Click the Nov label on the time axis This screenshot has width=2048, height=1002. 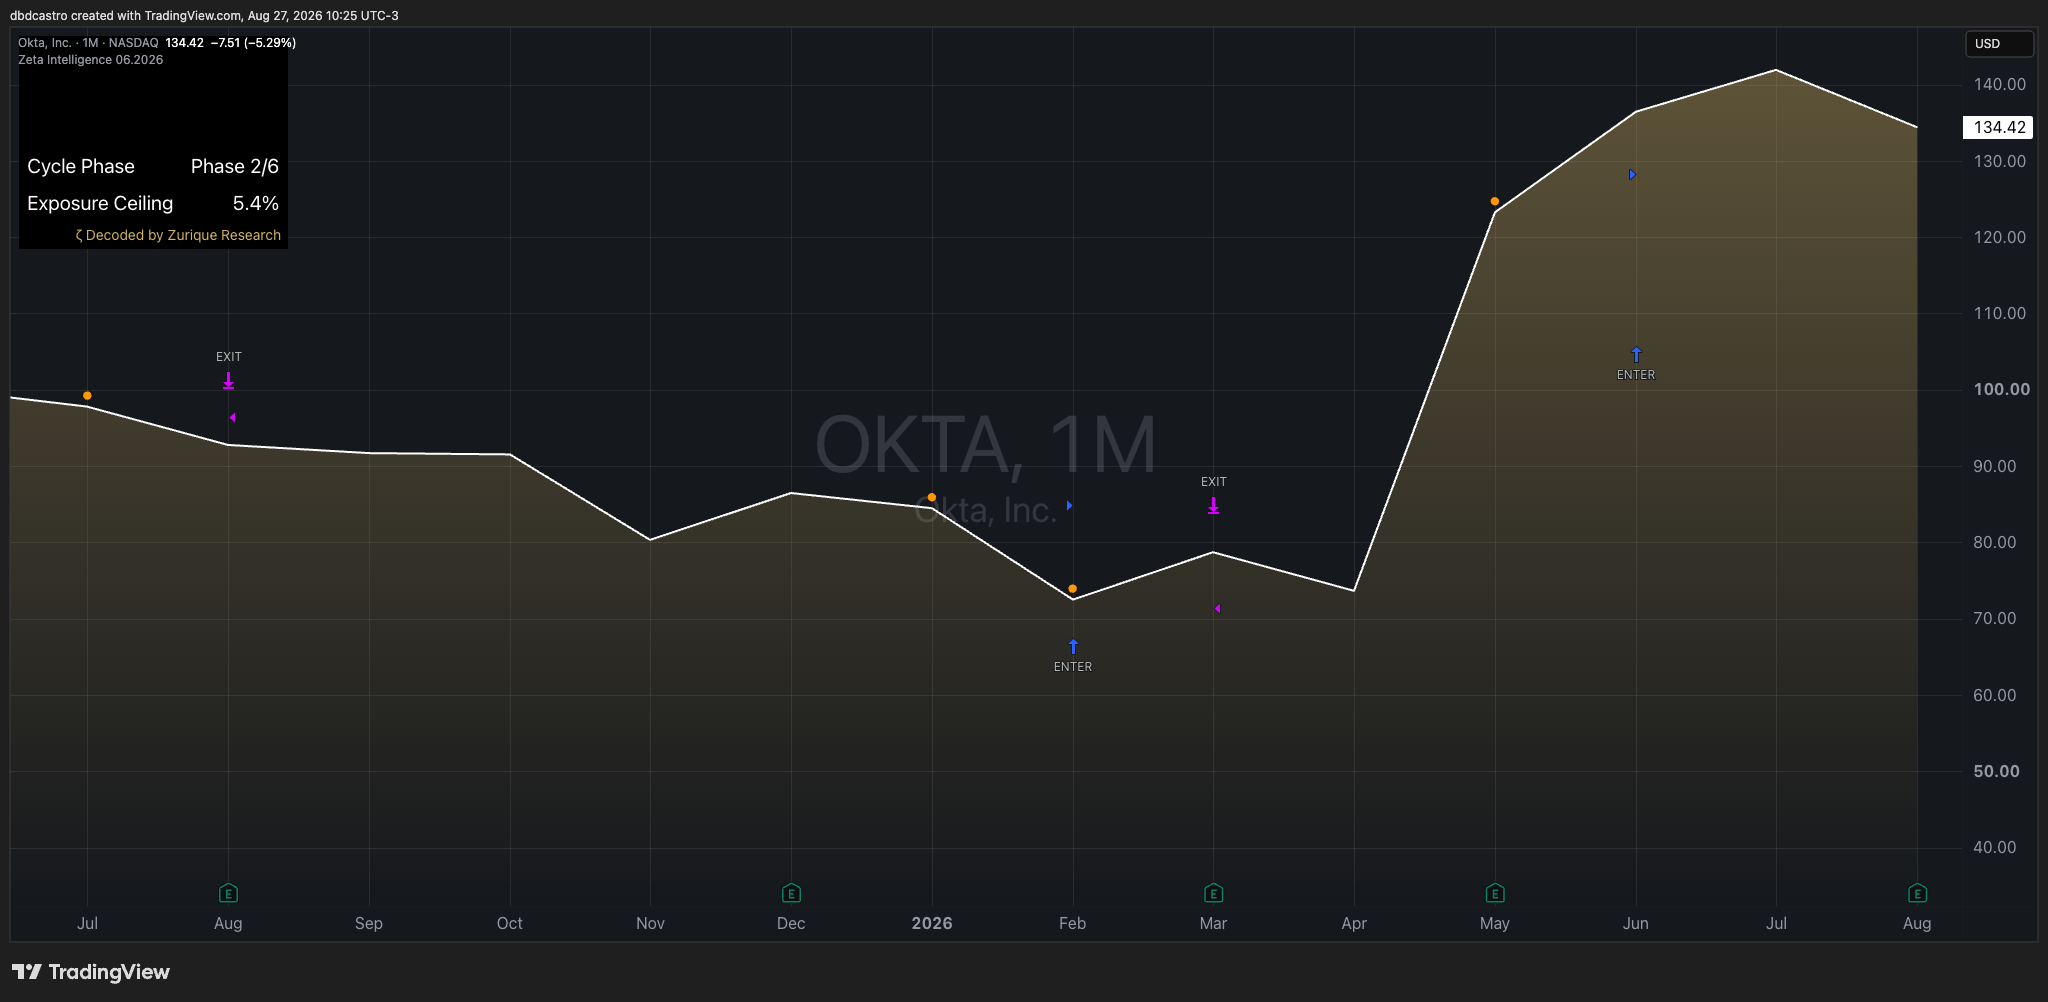[650, 923]
